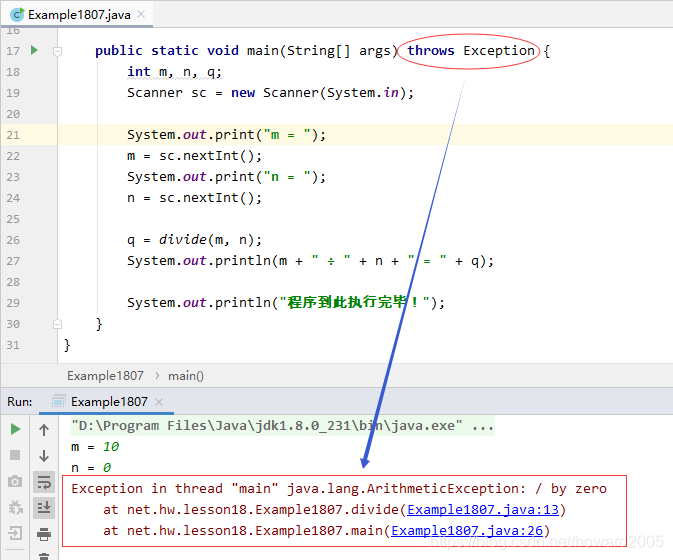Click println statement on line 27
Viewport: 673px width, 560px height.
pos(310,261)
